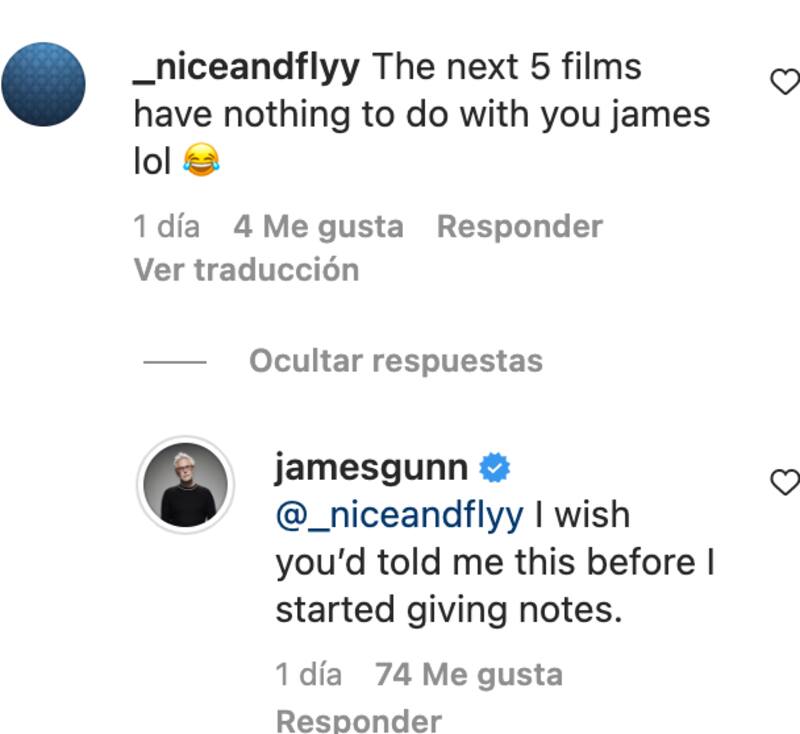View the 4 Me gusta likes list
The width and height of the screenshot is (800, 734).
(x=318, y=226)
